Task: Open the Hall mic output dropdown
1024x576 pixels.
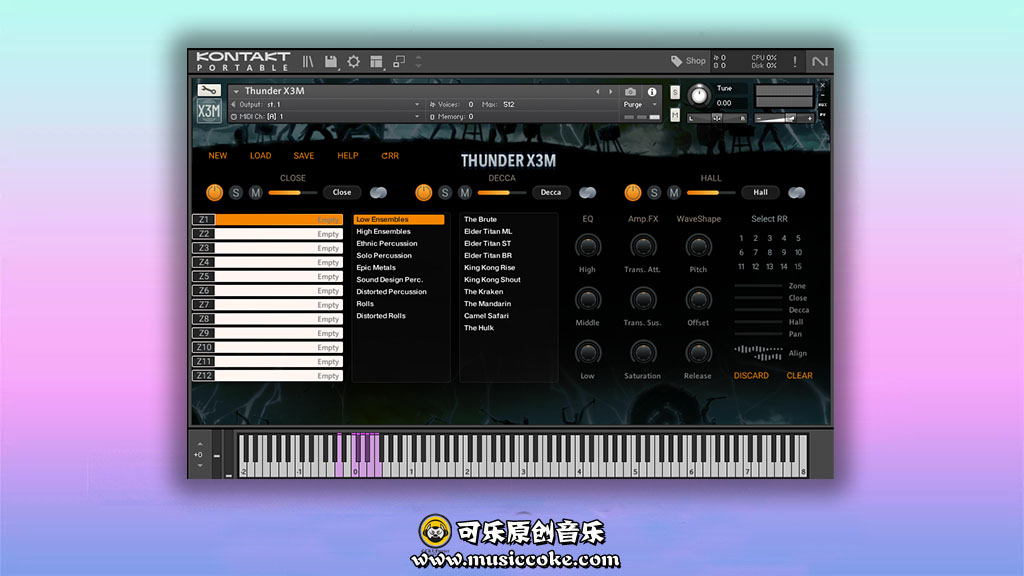Action: coord(760,193)
